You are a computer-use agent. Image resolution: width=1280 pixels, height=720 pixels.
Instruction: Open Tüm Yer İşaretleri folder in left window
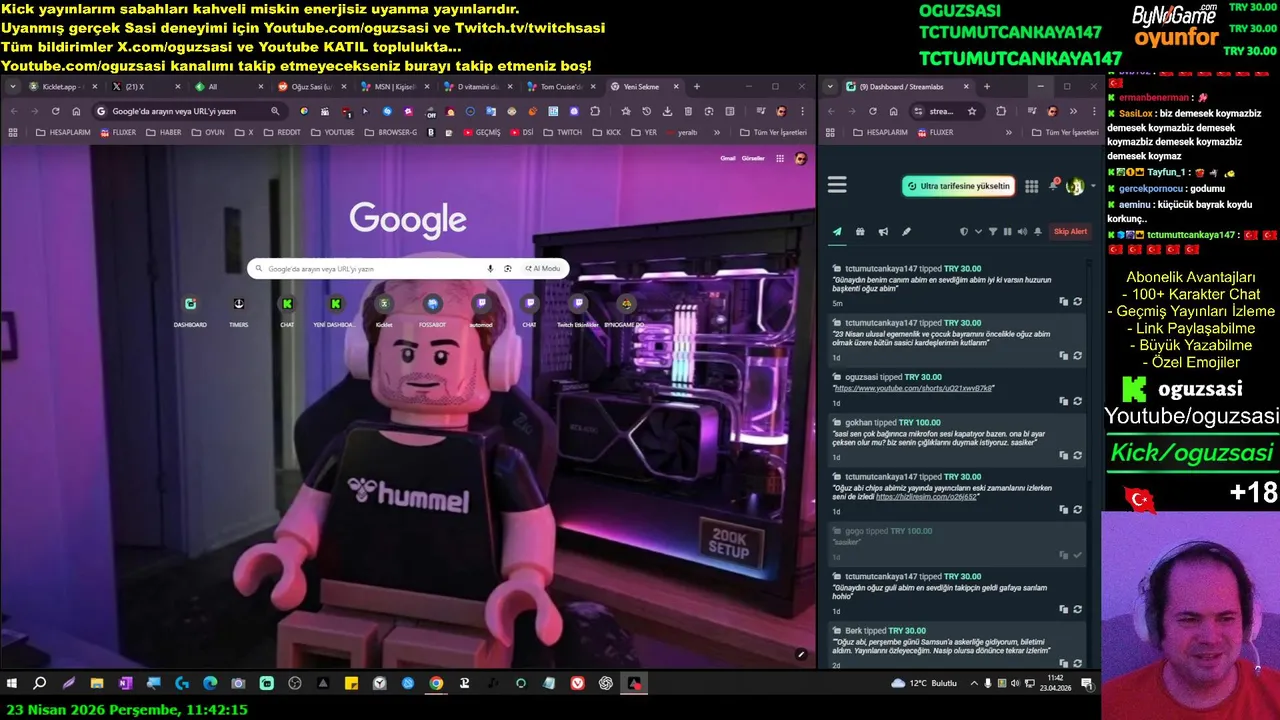point(773,132)
